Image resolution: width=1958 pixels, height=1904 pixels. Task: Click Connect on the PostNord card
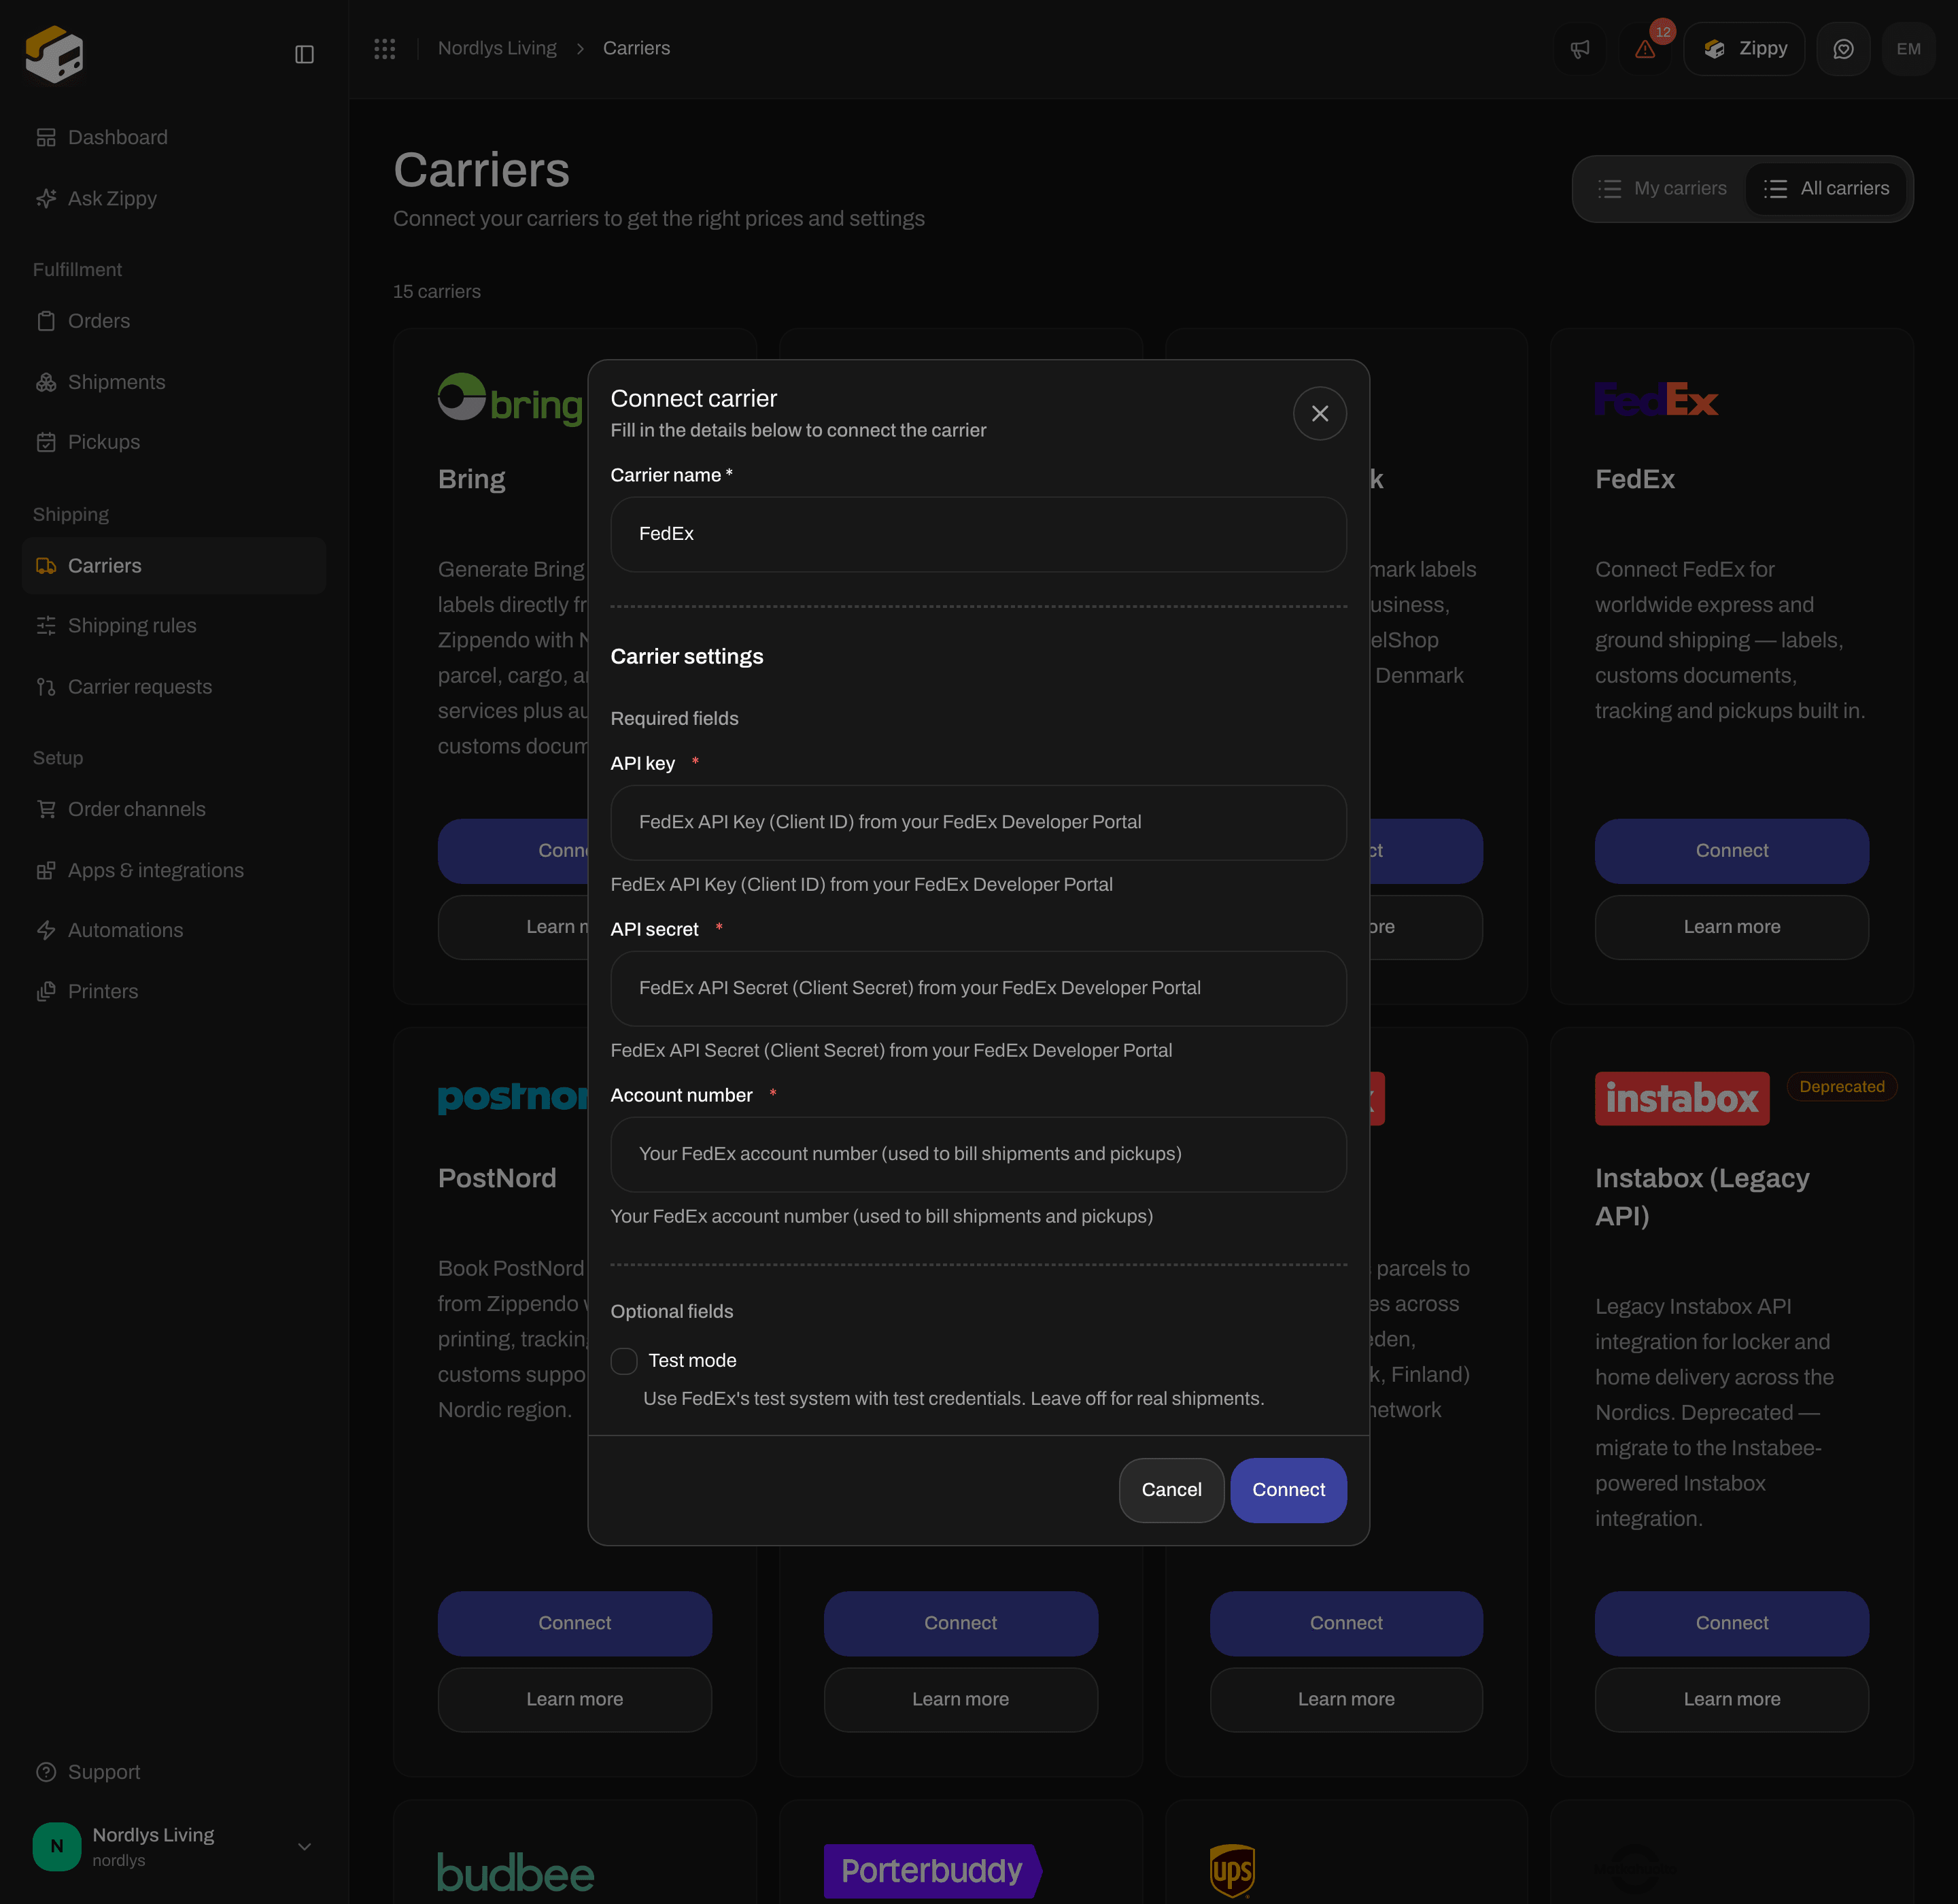[574, 1623]
